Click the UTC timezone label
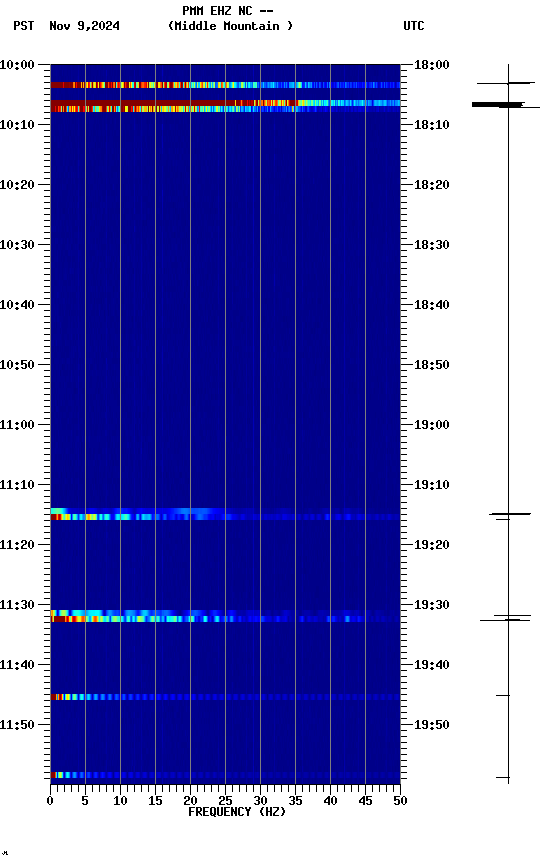Image resolution: width=552 pixels, height=864 pixels. [x=414, y=26]
